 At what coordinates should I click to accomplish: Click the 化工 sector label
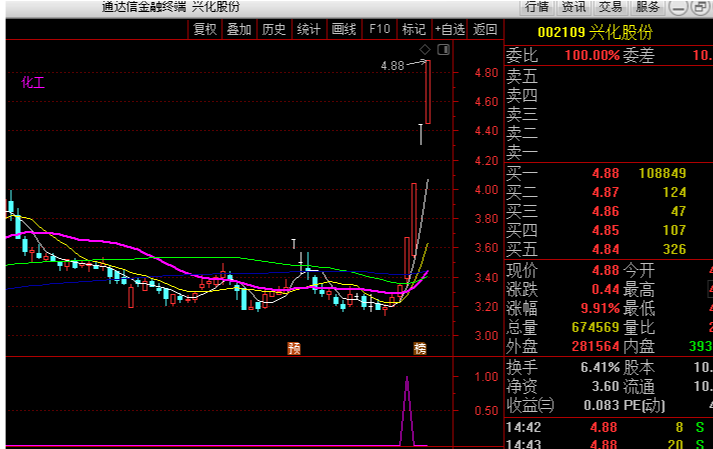33,82
